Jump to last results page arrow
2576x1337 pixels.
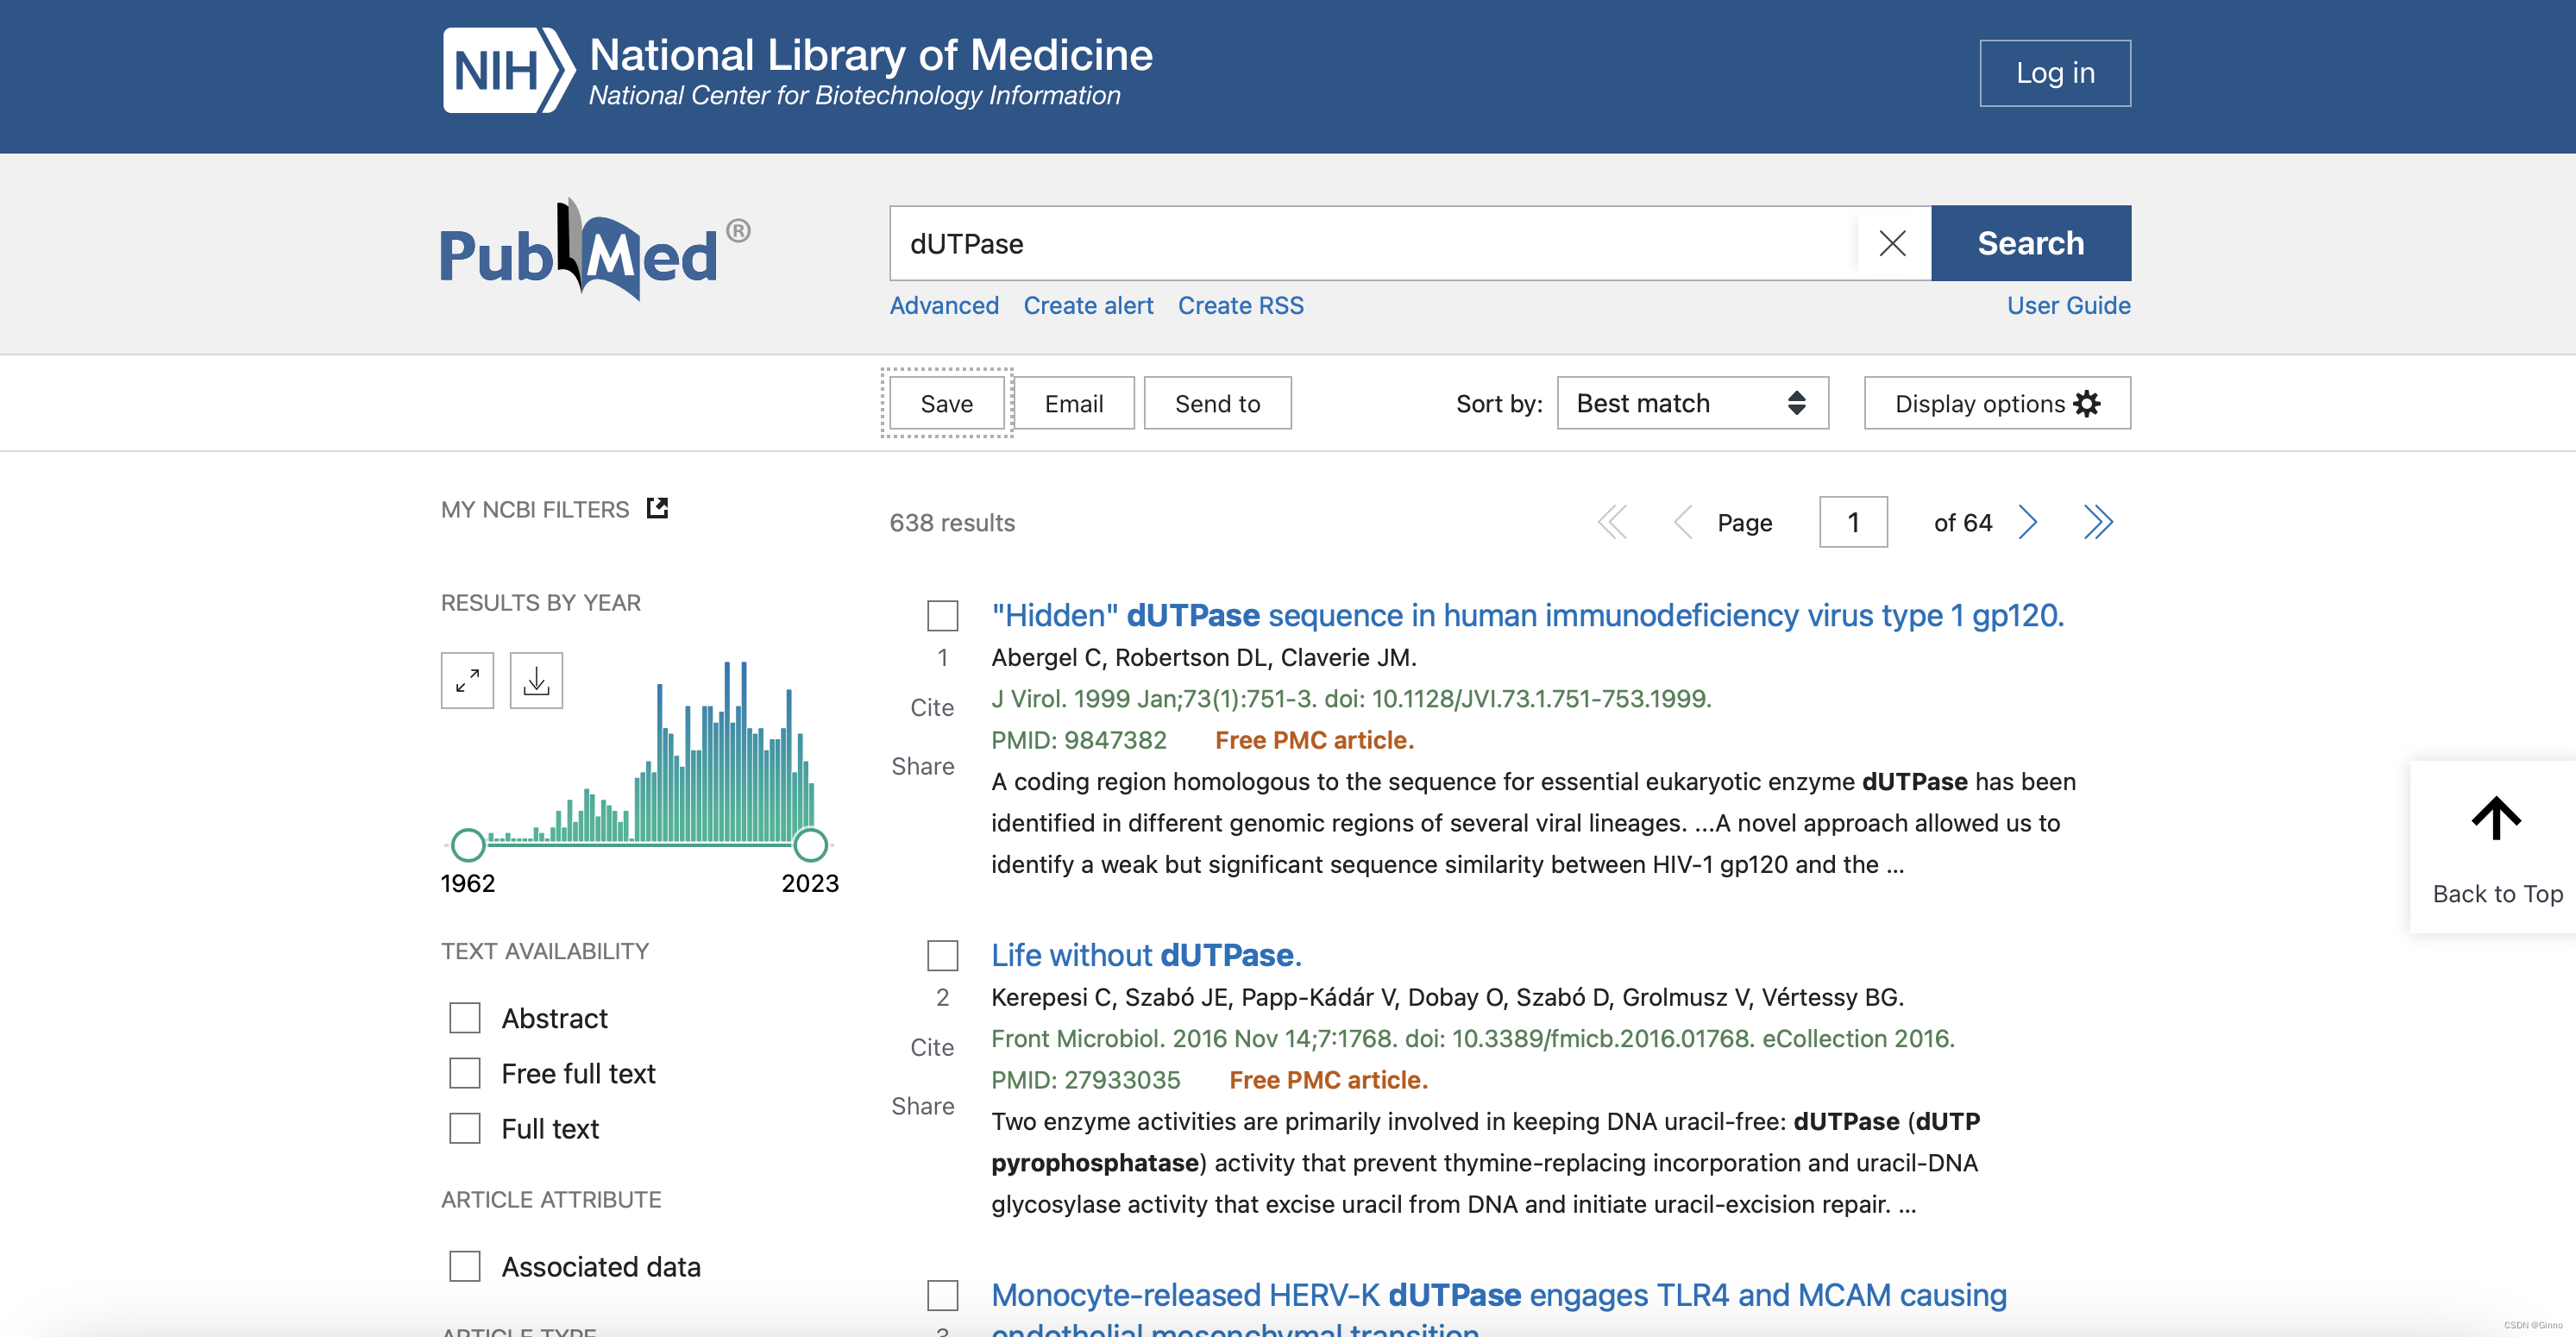click(2098, 522)
